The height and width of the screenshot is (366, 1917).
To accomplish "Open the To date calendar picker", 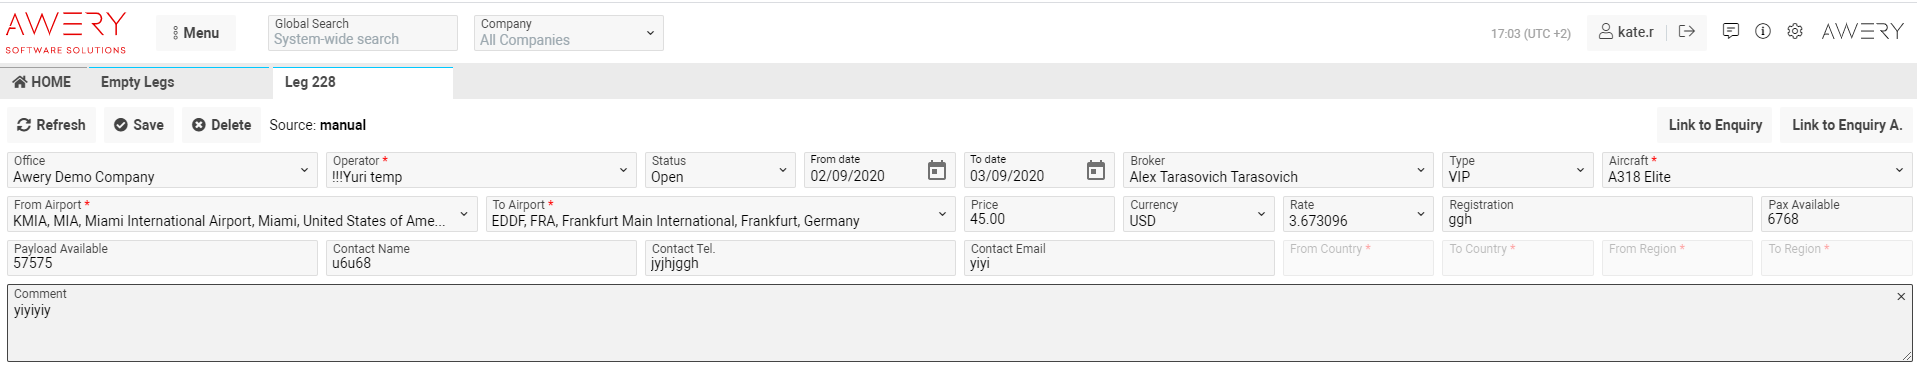I will [x=1096, y=171].
